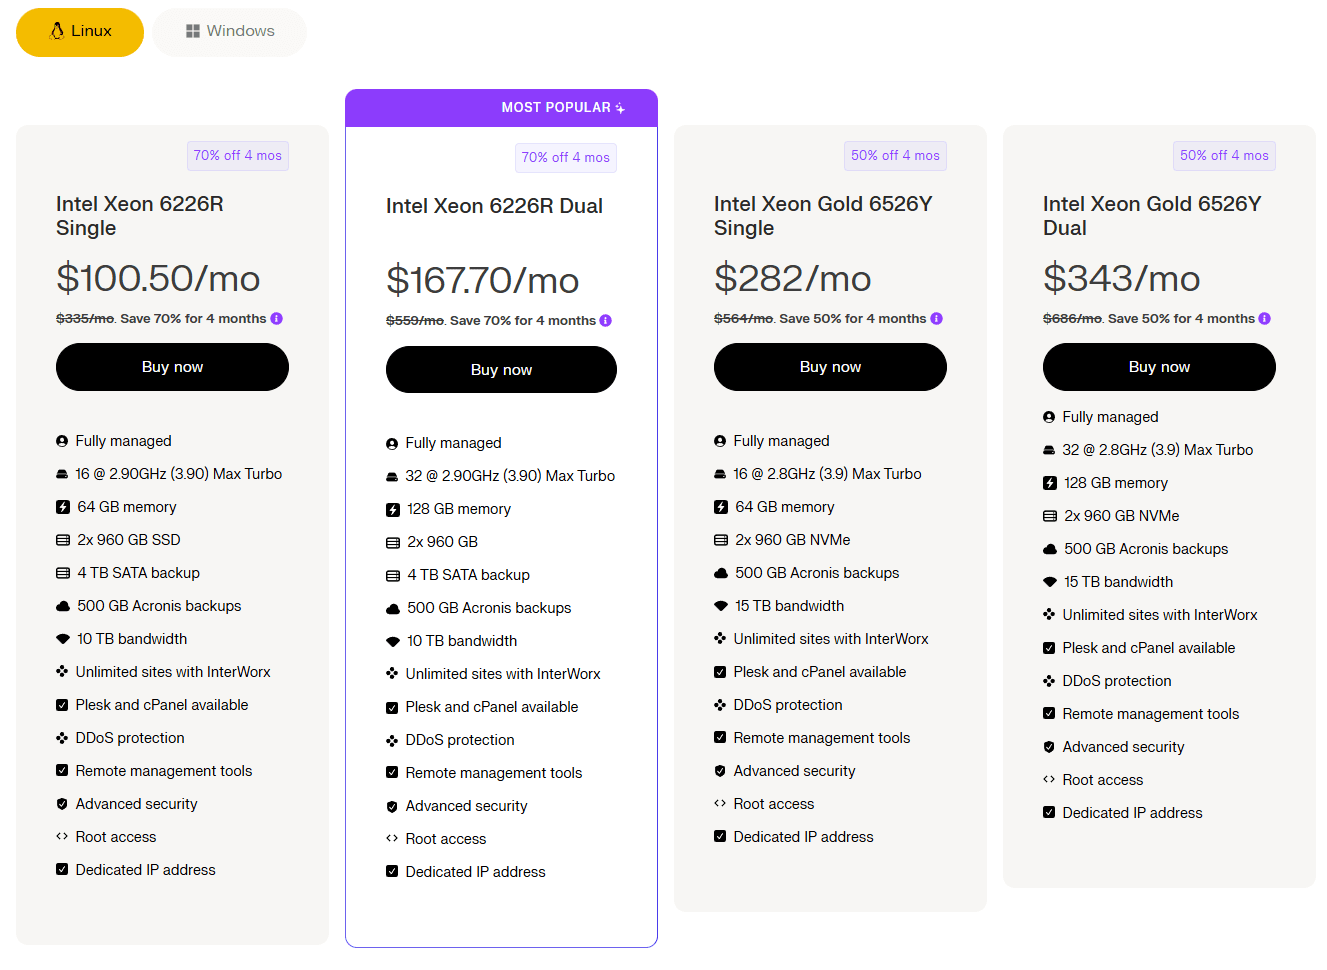Open info icon beside $559/mo savings
This screenshot has width=1327, height=970.
click(606, 321)
